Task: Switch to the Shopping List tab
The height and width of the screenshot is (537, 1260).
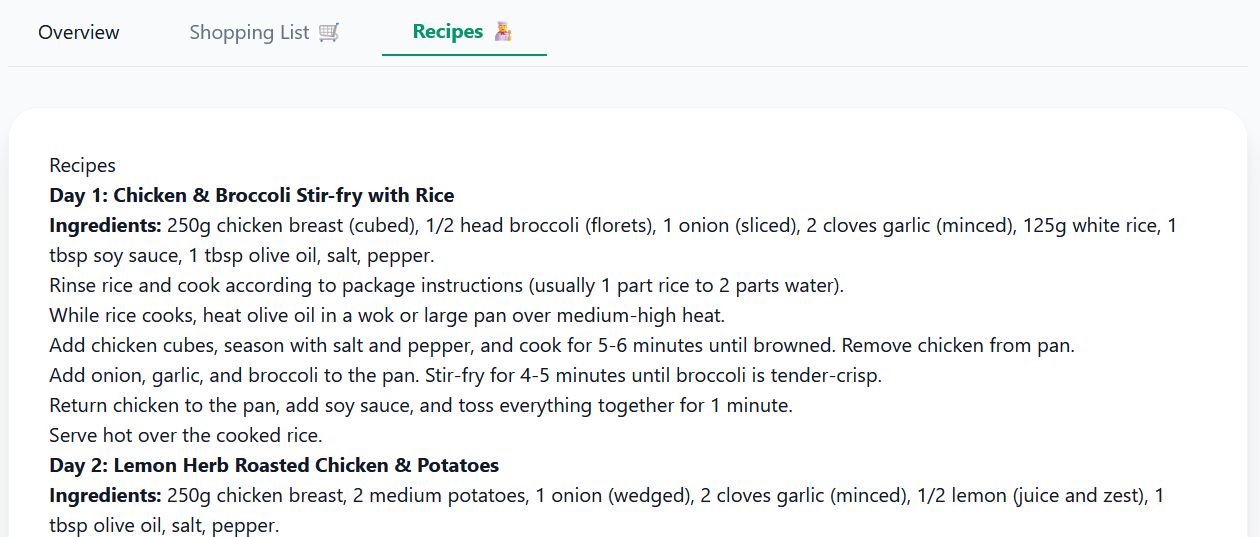Action: click(249, 32)
